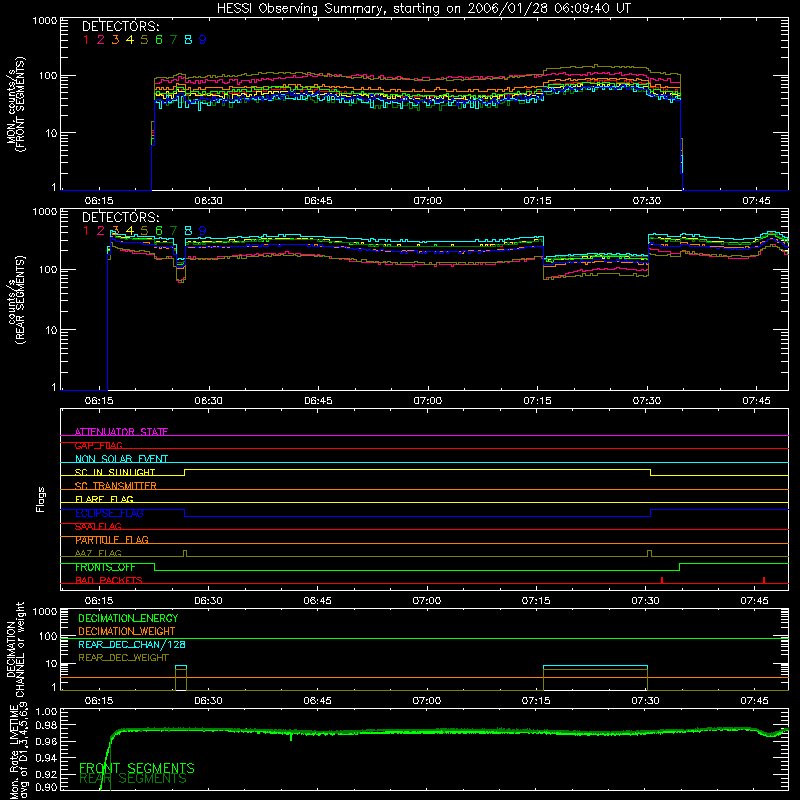Select detector 8 in the front segments legend
The height and width of the screenshot is (800, 800).
click(188, 40)
